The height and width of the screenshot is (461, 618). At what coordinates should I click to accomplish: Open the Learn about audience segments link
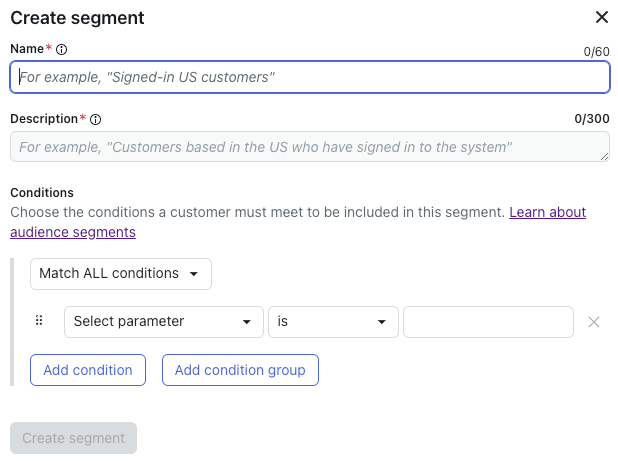pyautogui.click(x=298, y=222)
